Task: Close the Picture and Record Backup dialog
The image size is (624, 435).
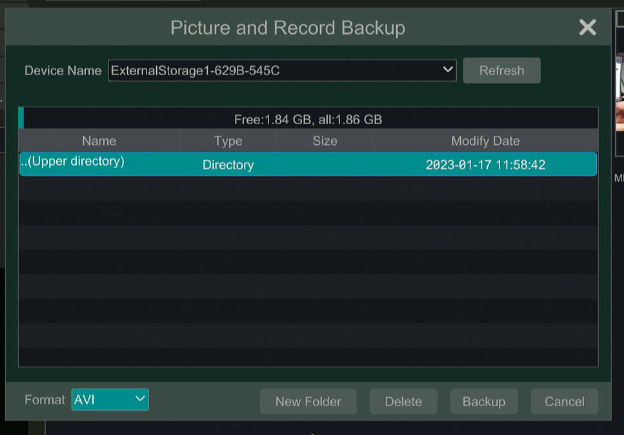Action: pos(587,27)
